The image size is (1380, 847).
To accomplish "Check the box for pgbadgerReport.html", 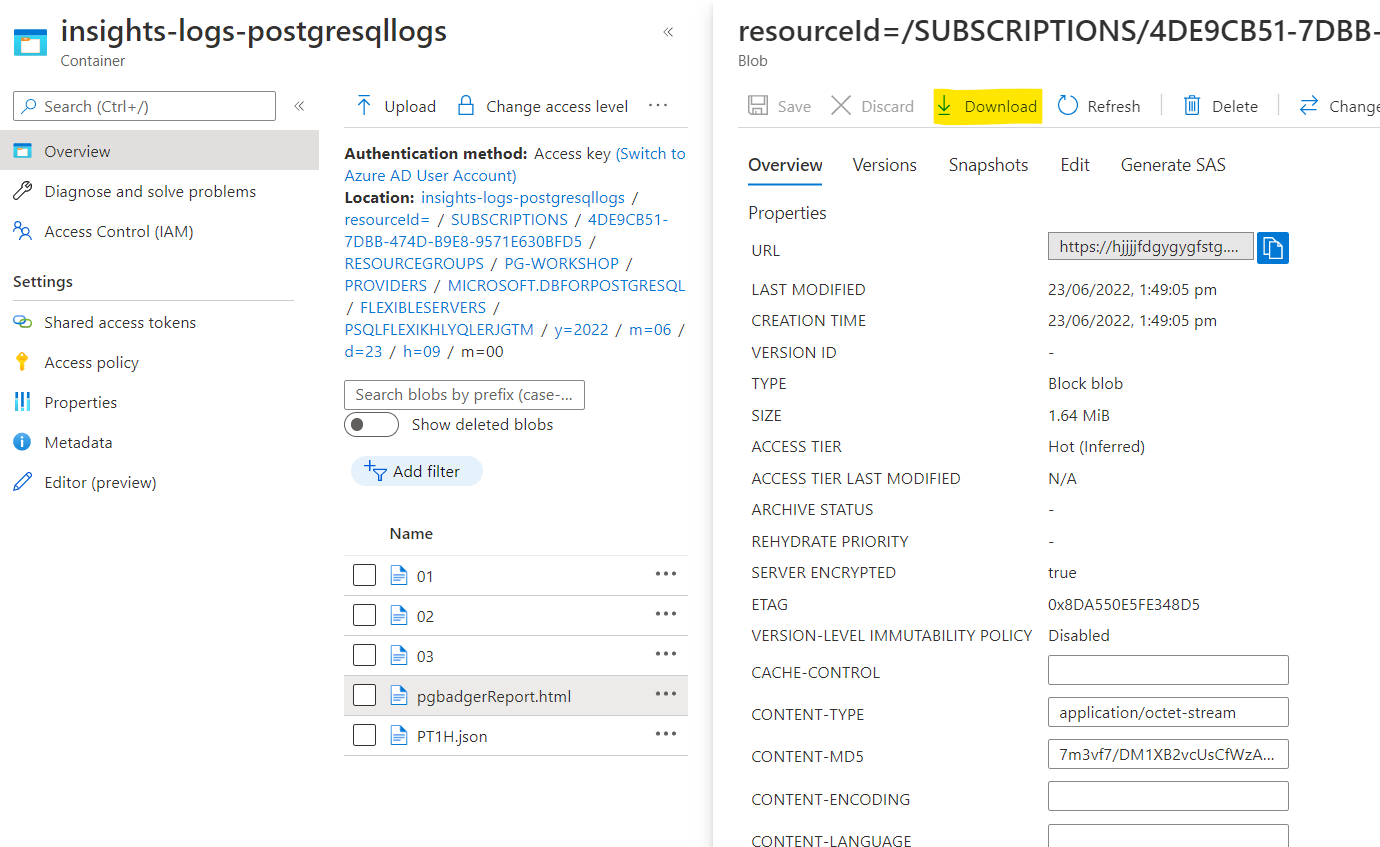I will pos(364,695).
